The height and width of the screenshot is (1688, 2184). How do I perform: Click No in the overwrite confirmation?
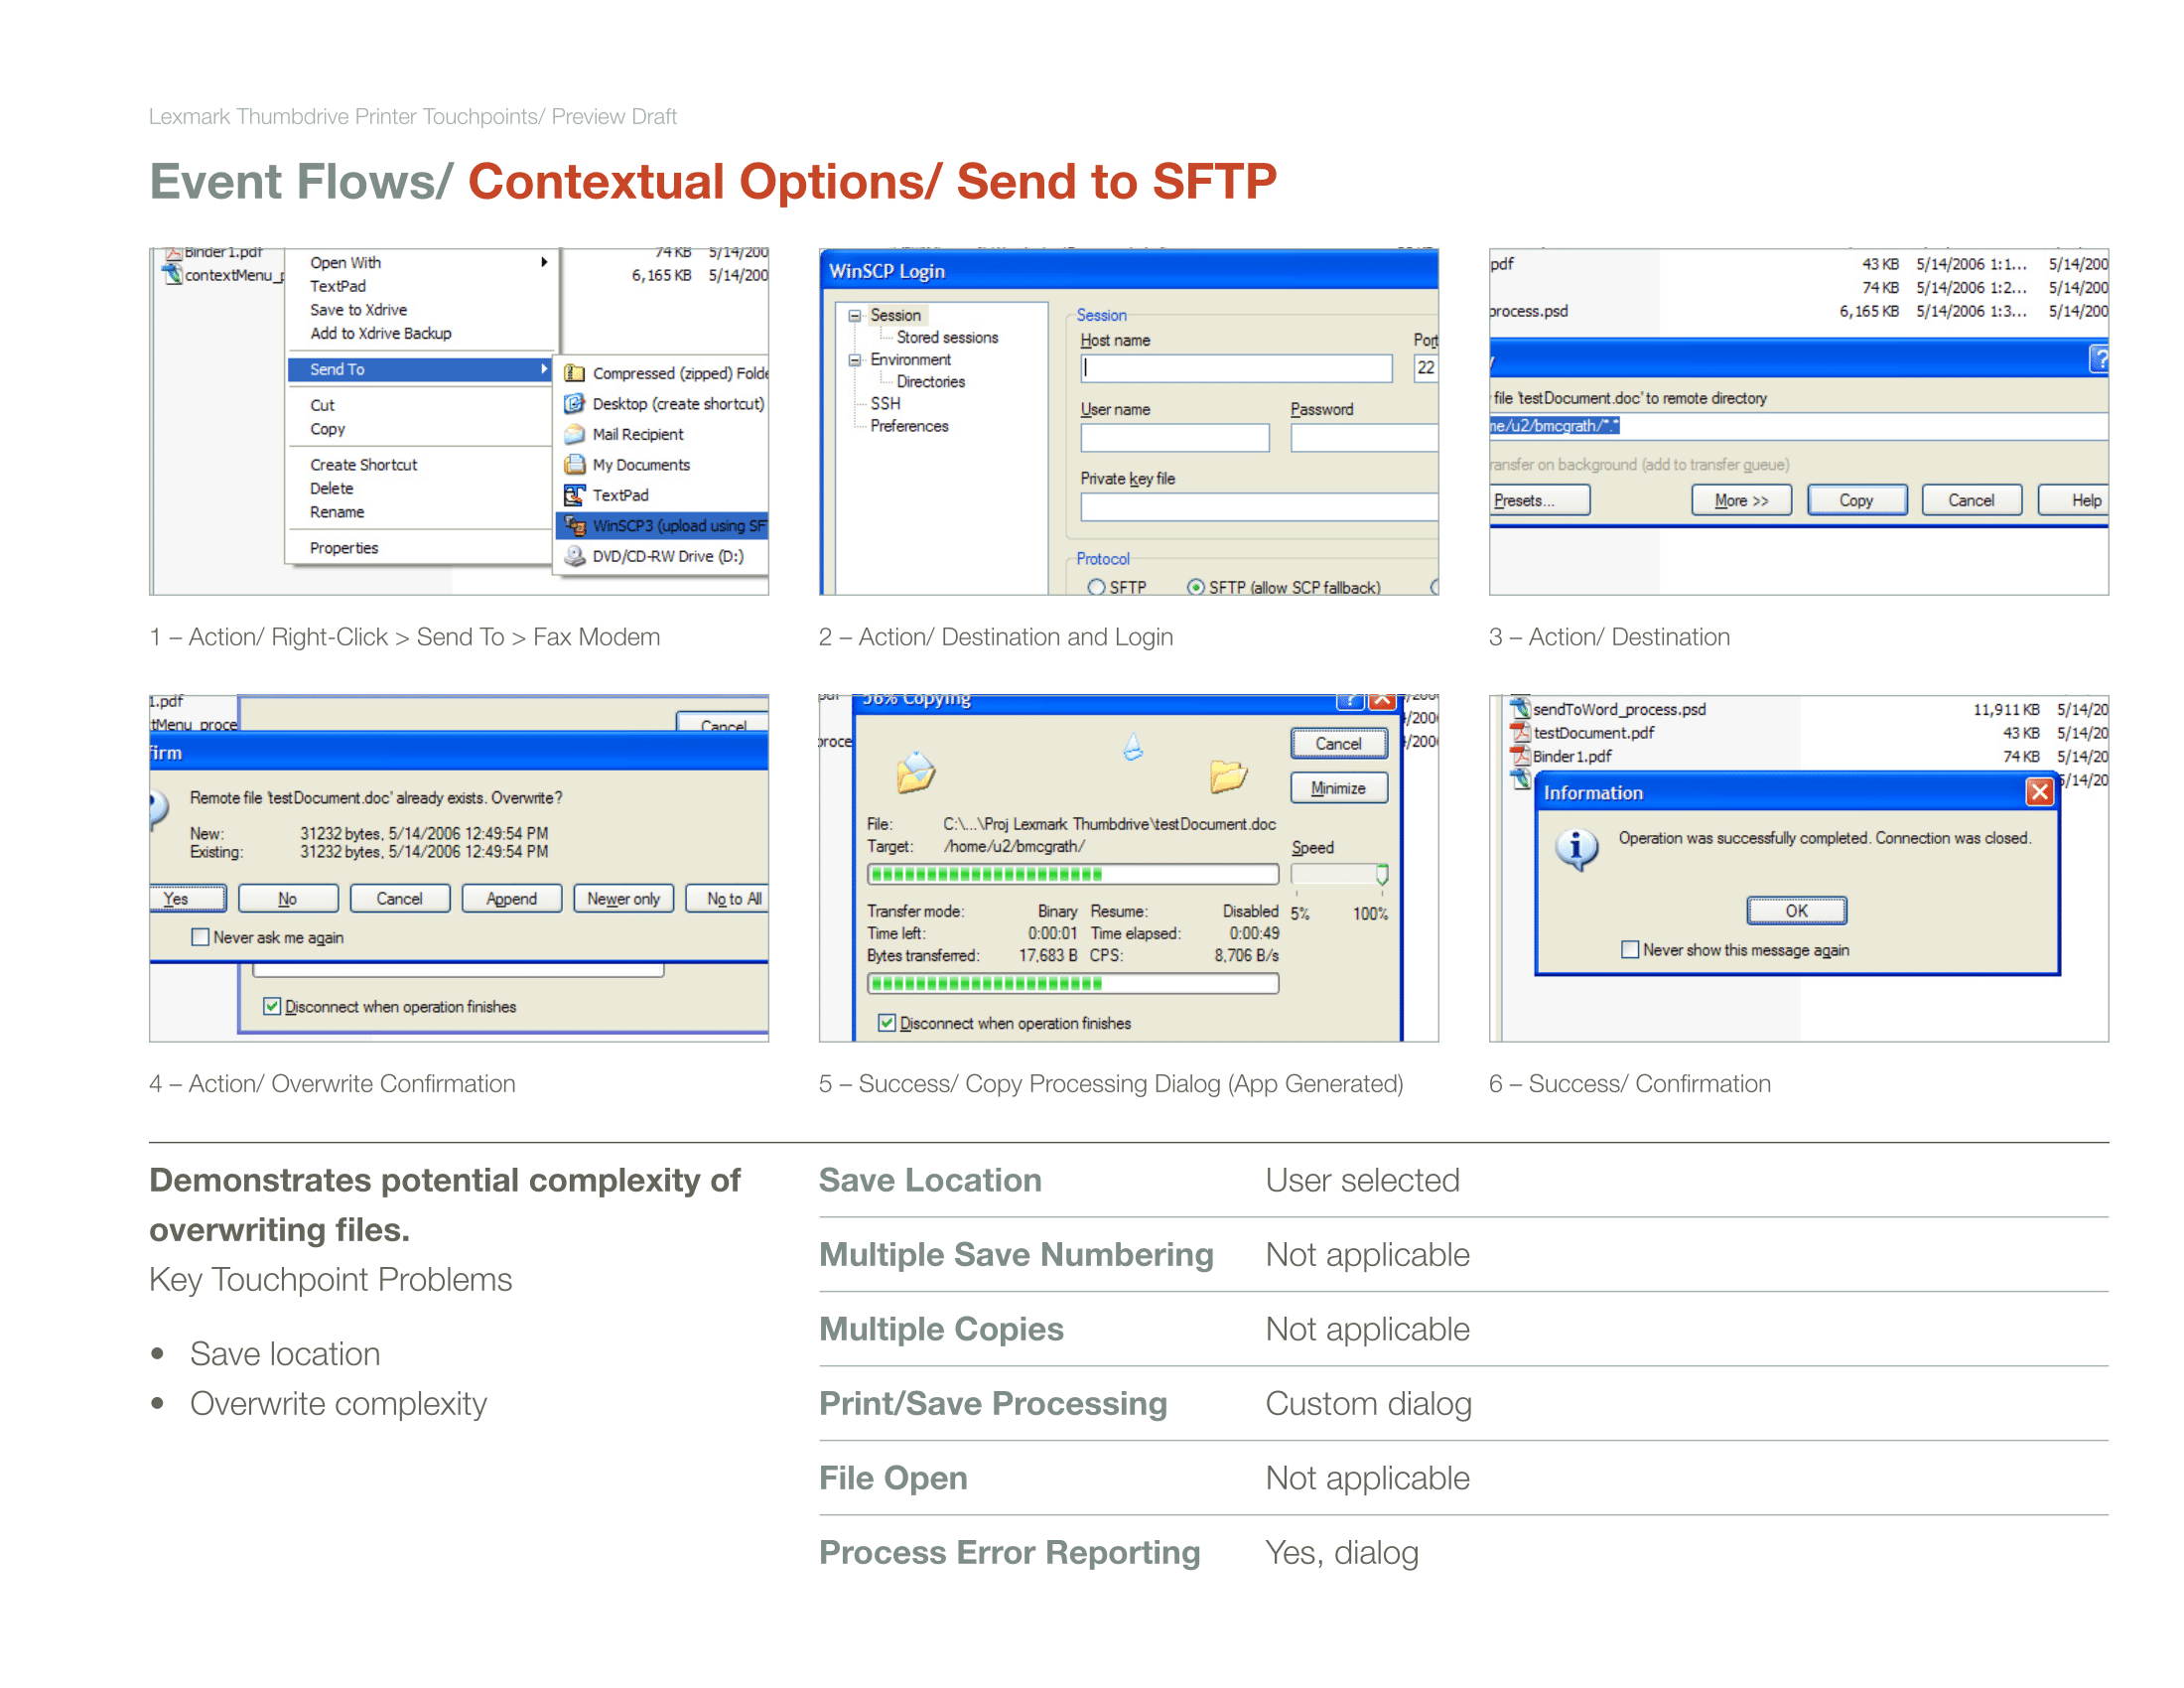click(x=288, y=898)
